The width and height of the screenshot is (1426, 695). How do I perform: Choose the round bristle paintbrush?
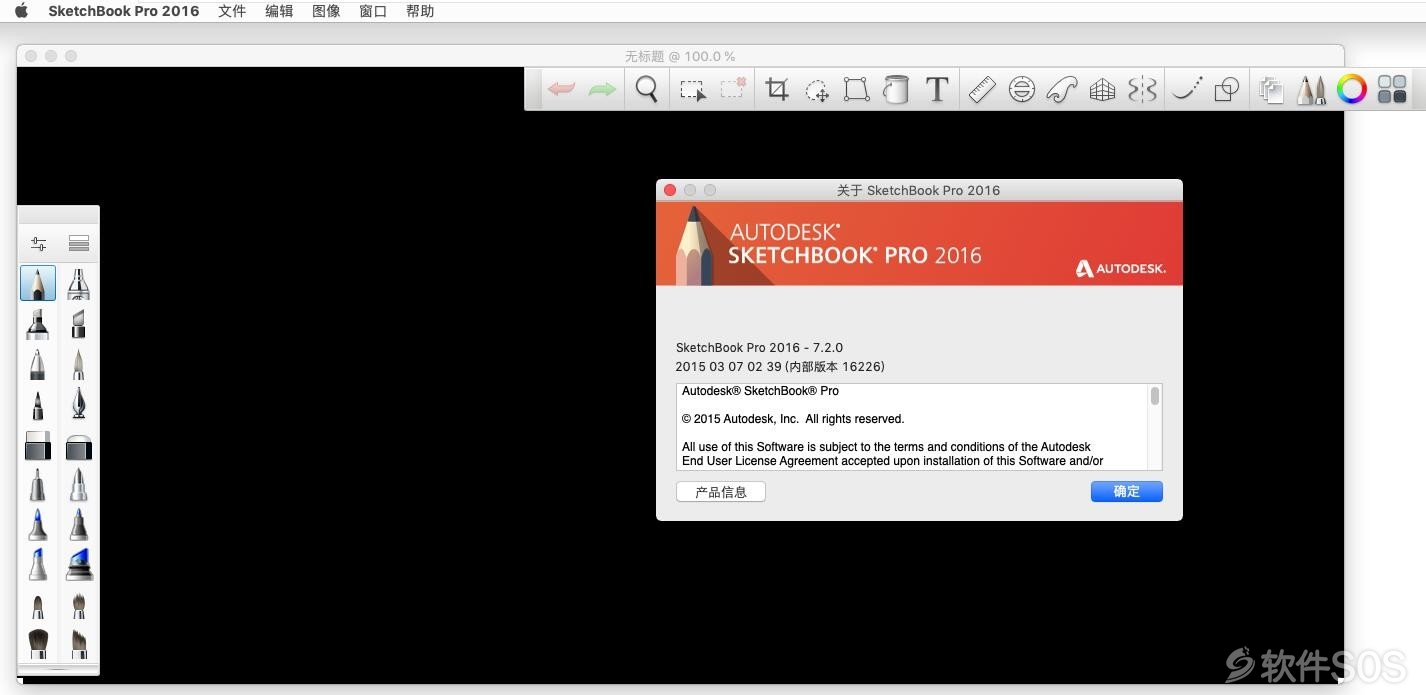tap(38, 641)
